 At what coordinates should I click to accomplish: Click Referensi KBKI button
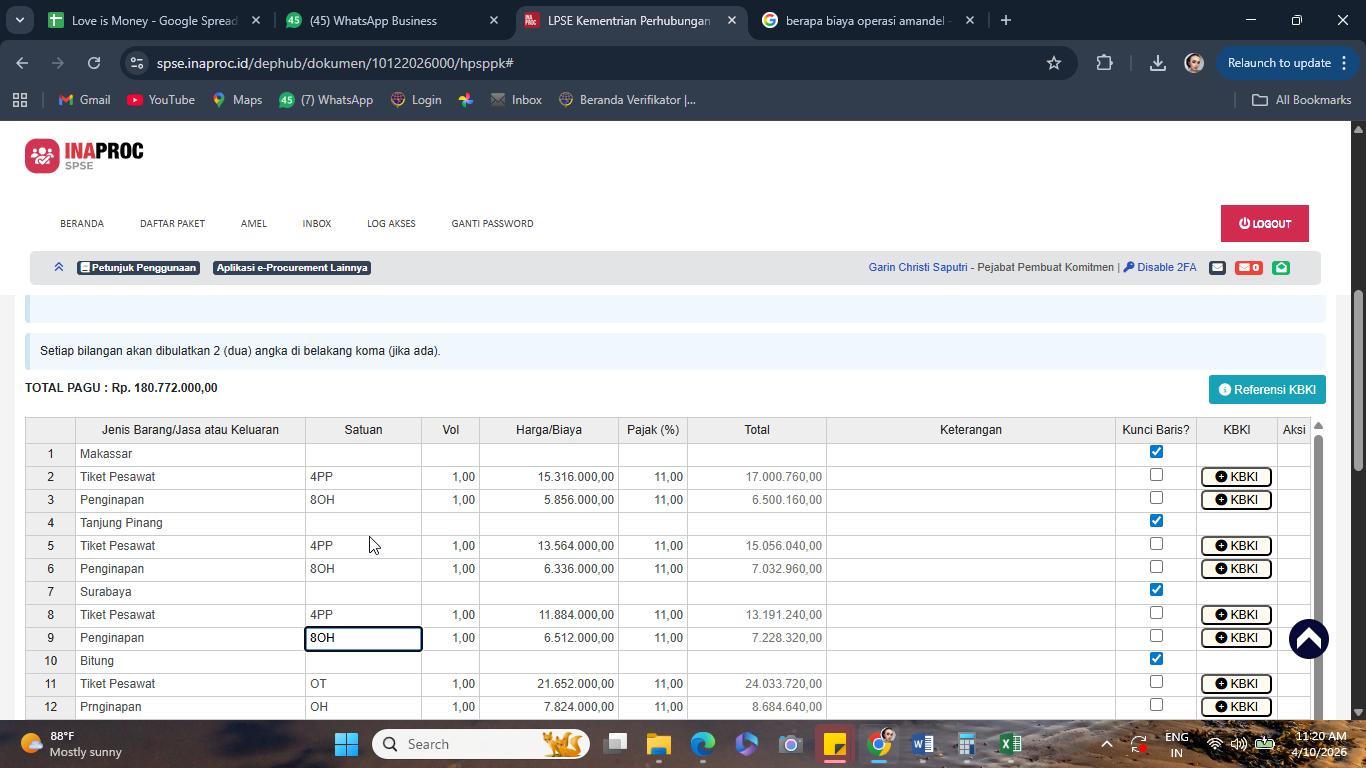click(x=1267, y=390)
